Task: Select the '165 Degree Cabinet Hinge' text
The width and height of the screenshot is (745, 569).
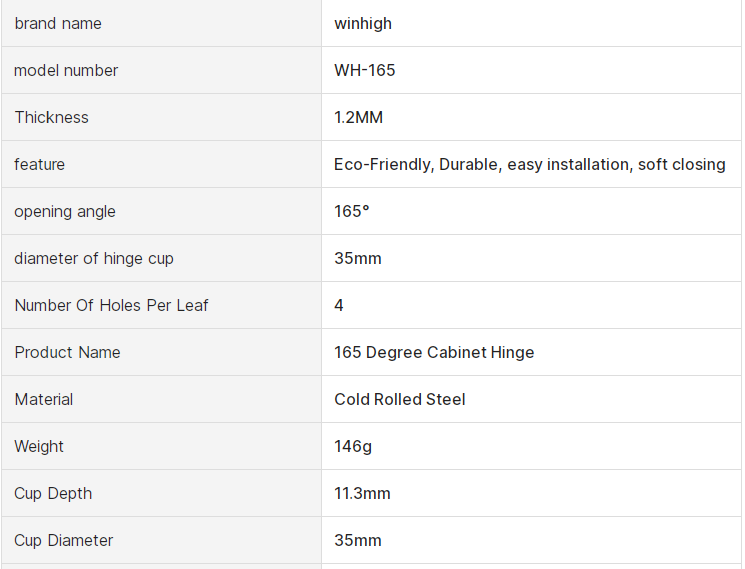Action: click(434, 352)
